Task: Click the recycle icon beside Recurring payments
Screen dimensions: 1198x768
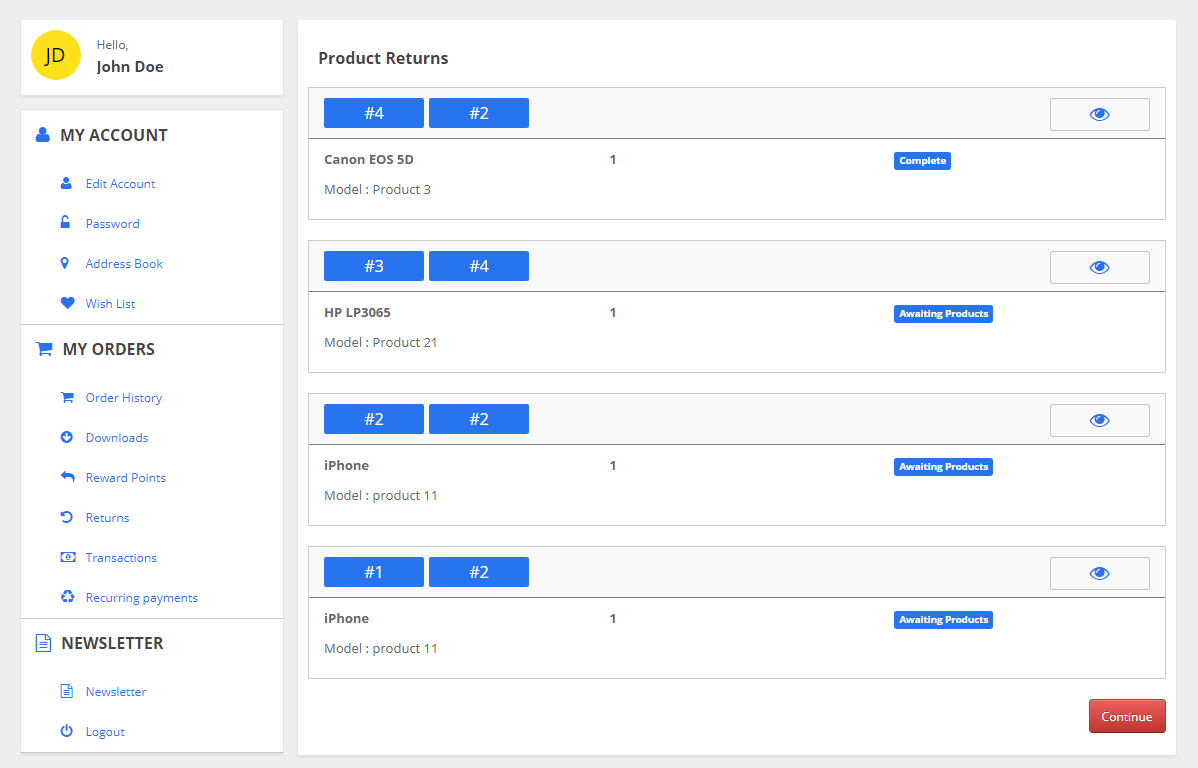Action: 67,597
